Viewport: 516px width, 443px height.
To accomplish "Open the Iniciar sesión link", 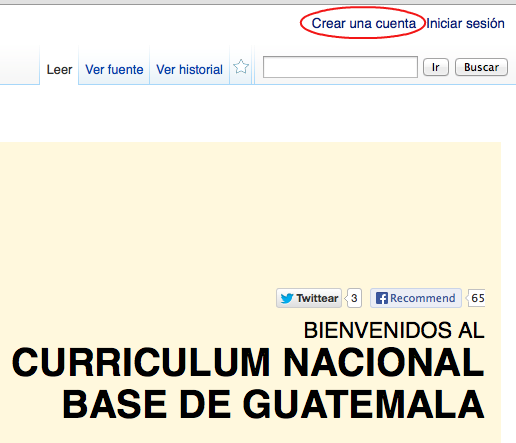I will pos(465,23).
